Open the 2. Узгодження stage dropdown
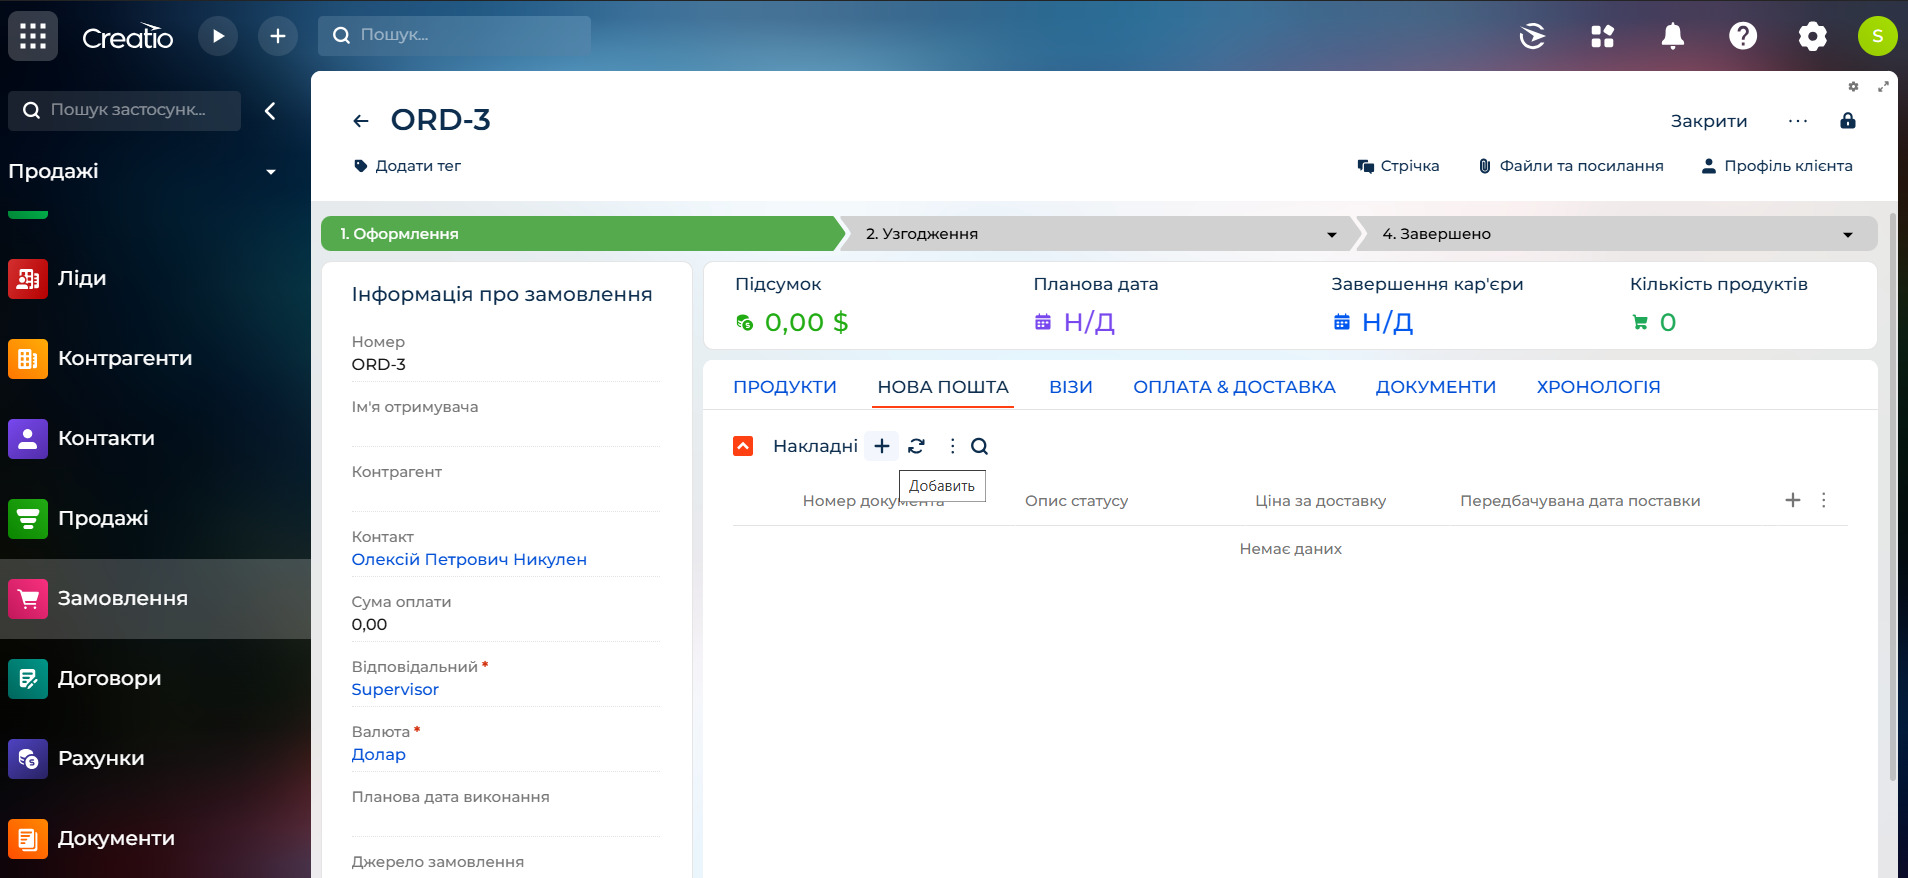The height and width of the screenshot is (878, 1908). [1331, 234]
